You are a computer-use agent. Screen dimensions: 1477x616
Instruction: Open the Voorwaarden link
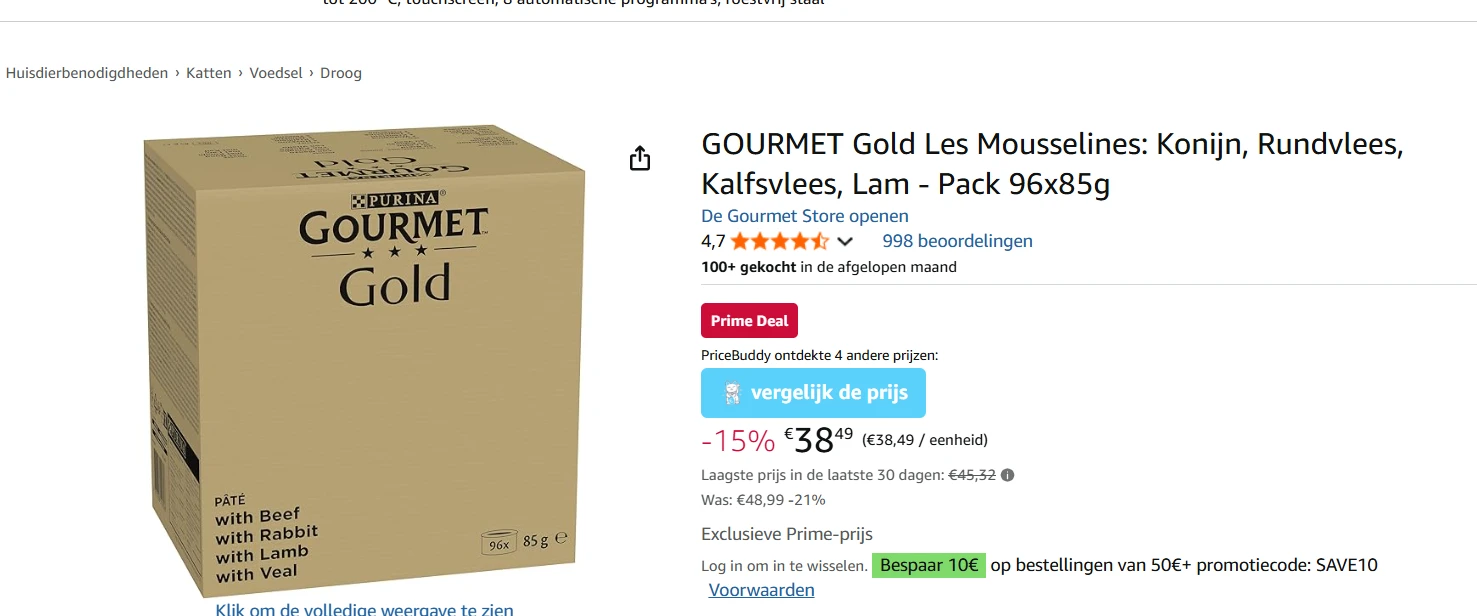coord(761,590)
